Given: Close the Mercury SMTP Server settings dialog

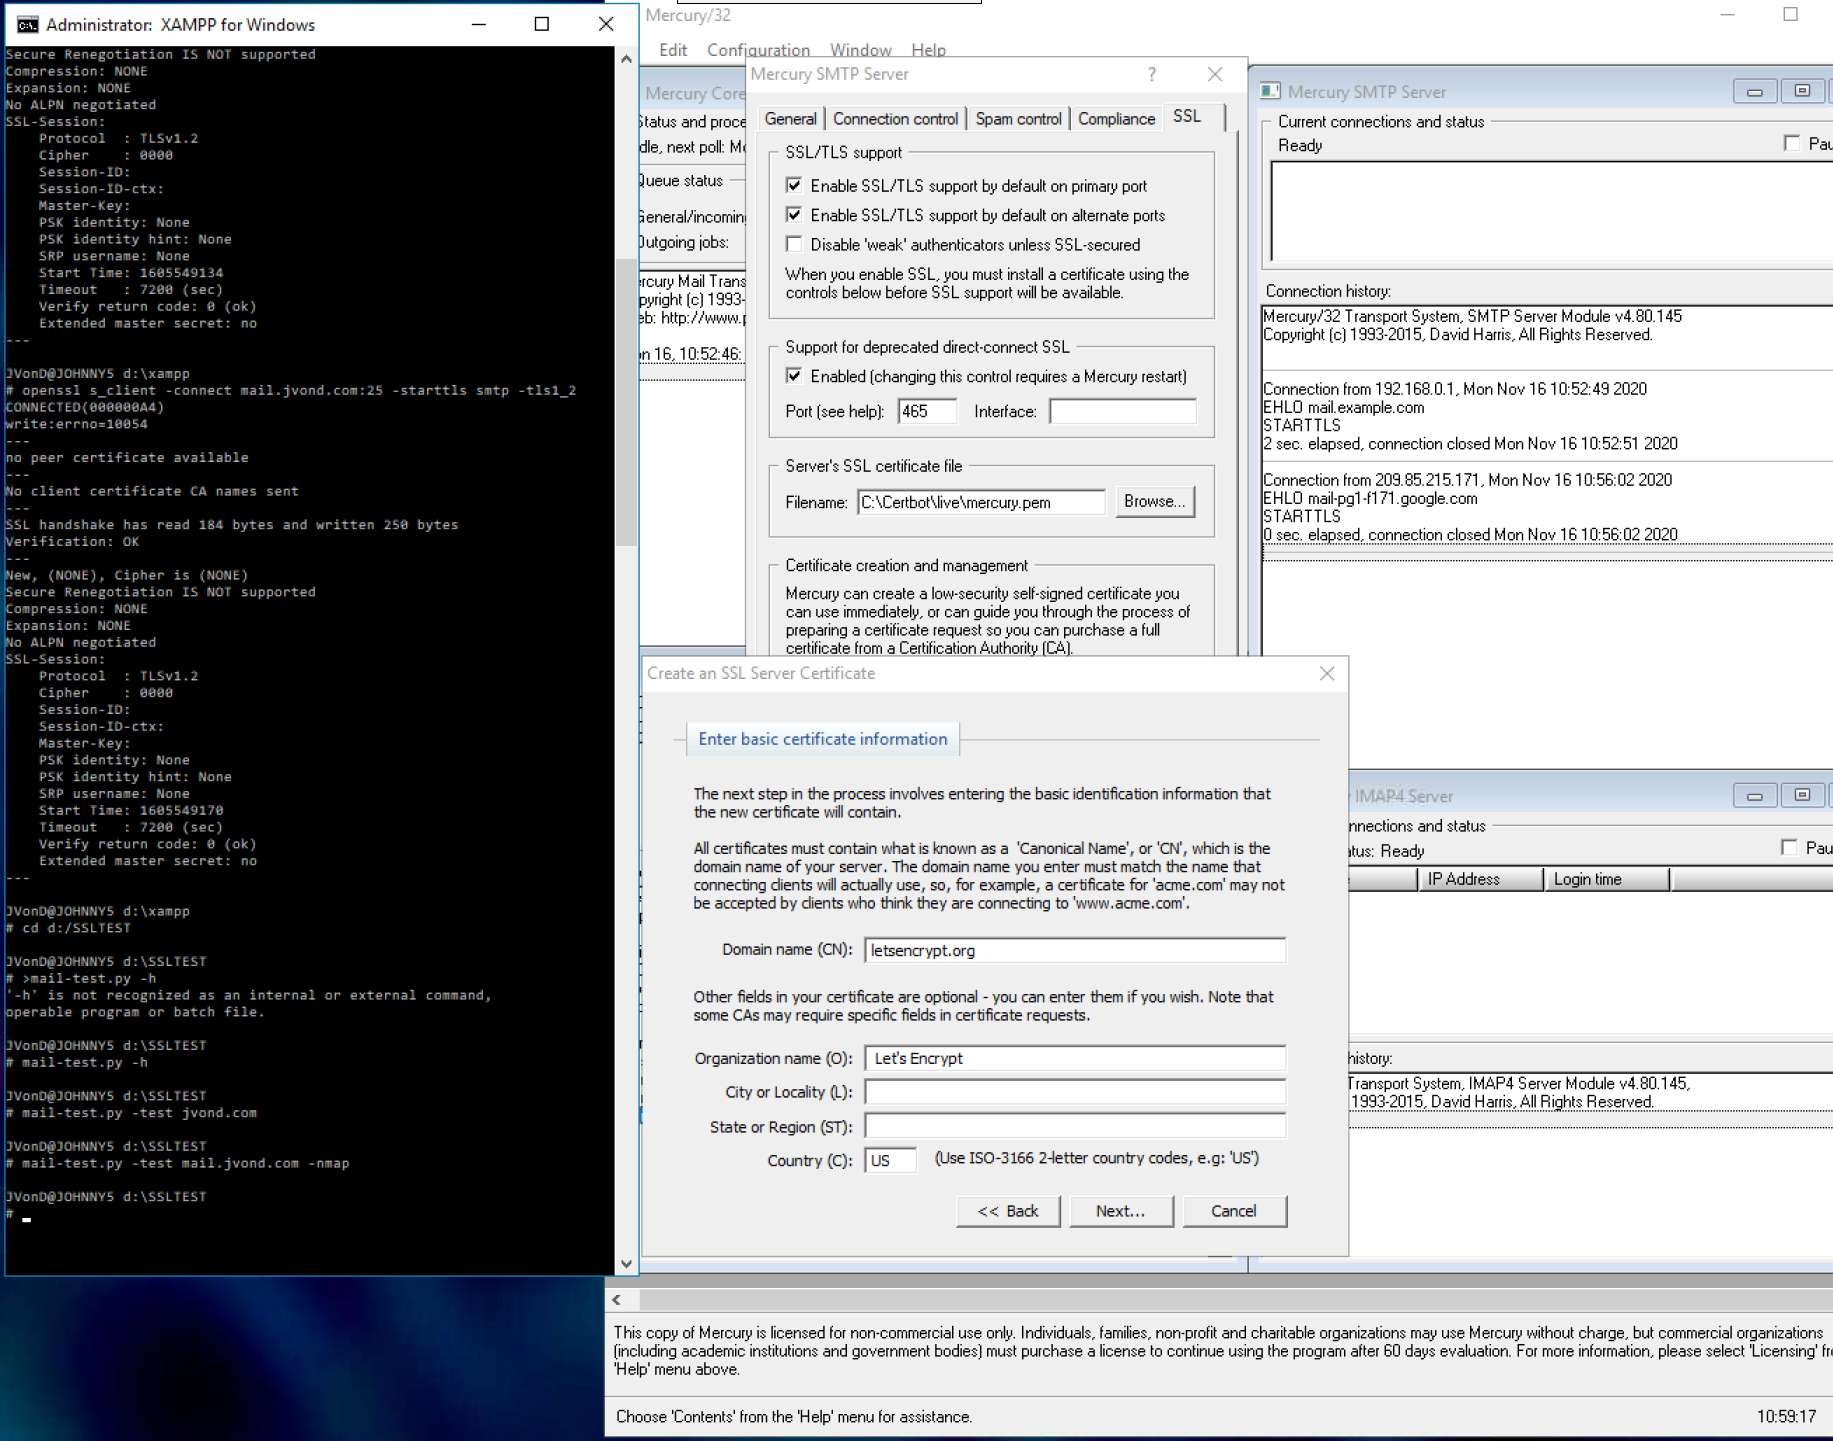Looking at the screenshot, I should point(1215,74).
